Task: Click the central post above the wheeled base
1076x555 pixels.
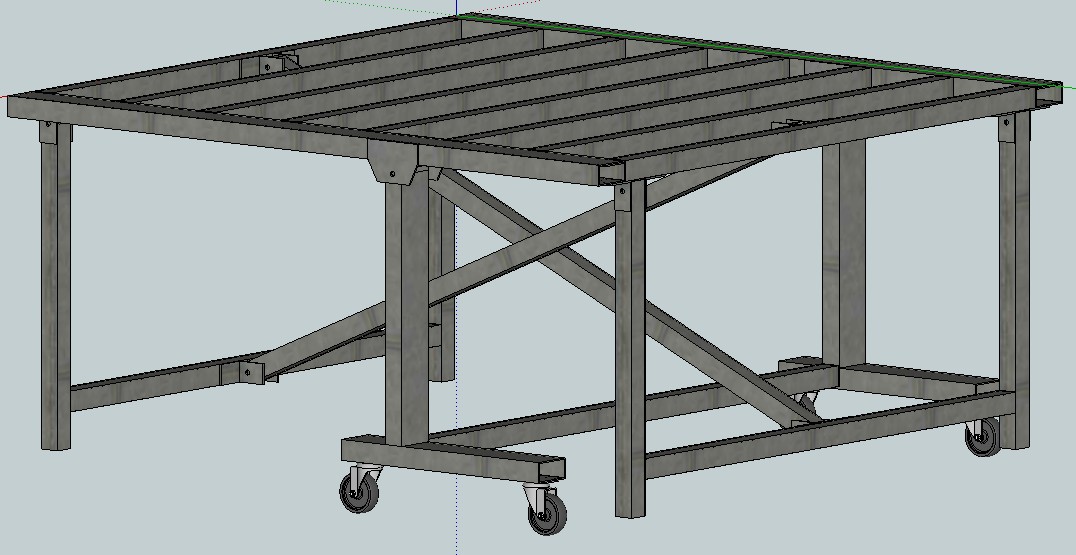Action: [407, 310]
